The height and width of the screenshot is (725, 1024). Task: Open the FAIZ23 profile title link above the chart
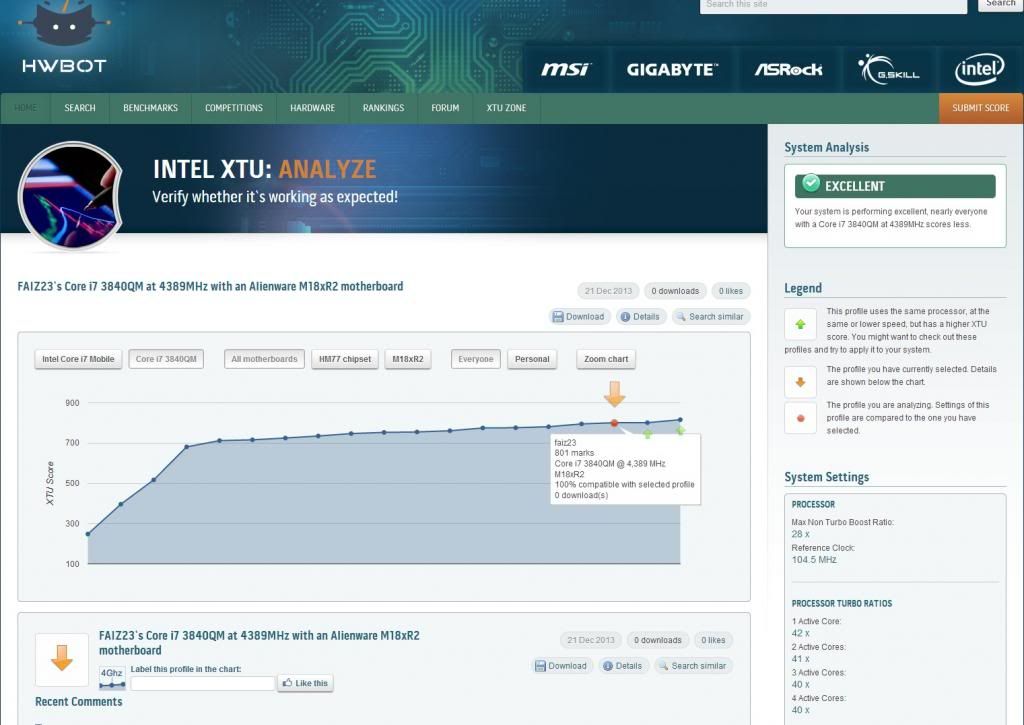point(210,286)
